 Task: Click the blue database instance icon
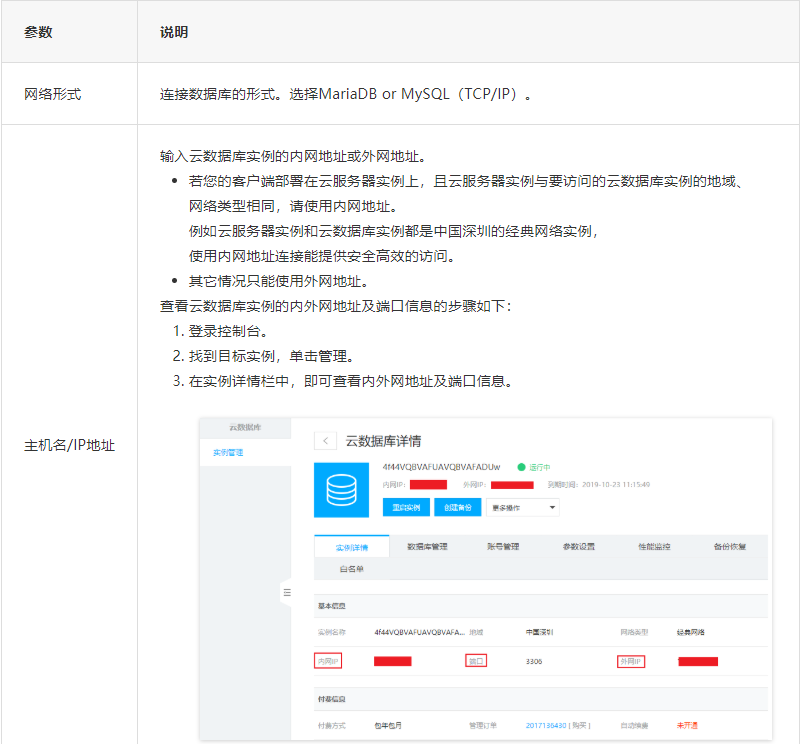pyautogui.click(x=342, y=490)
